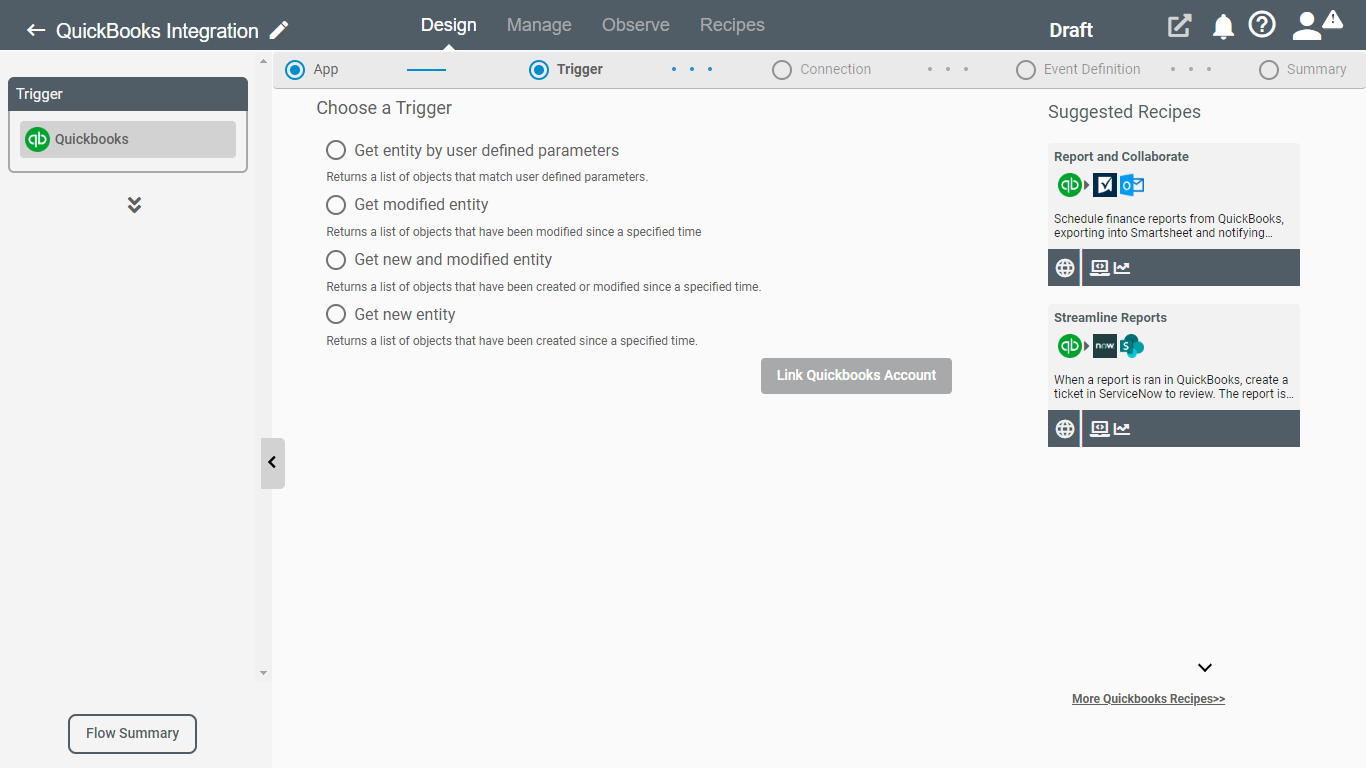Click Suggested Recipes heading
Screen dimensions: 1366x768
1124,112
